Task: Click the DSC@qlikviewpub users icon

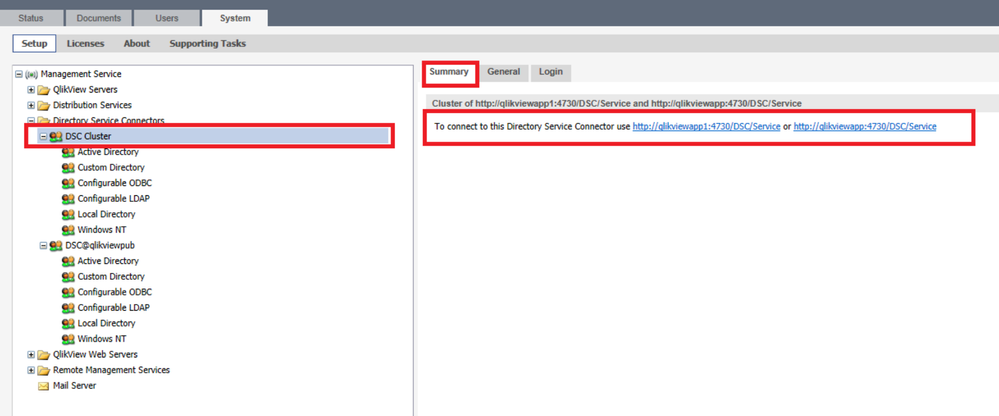Action: coord(56,245)
